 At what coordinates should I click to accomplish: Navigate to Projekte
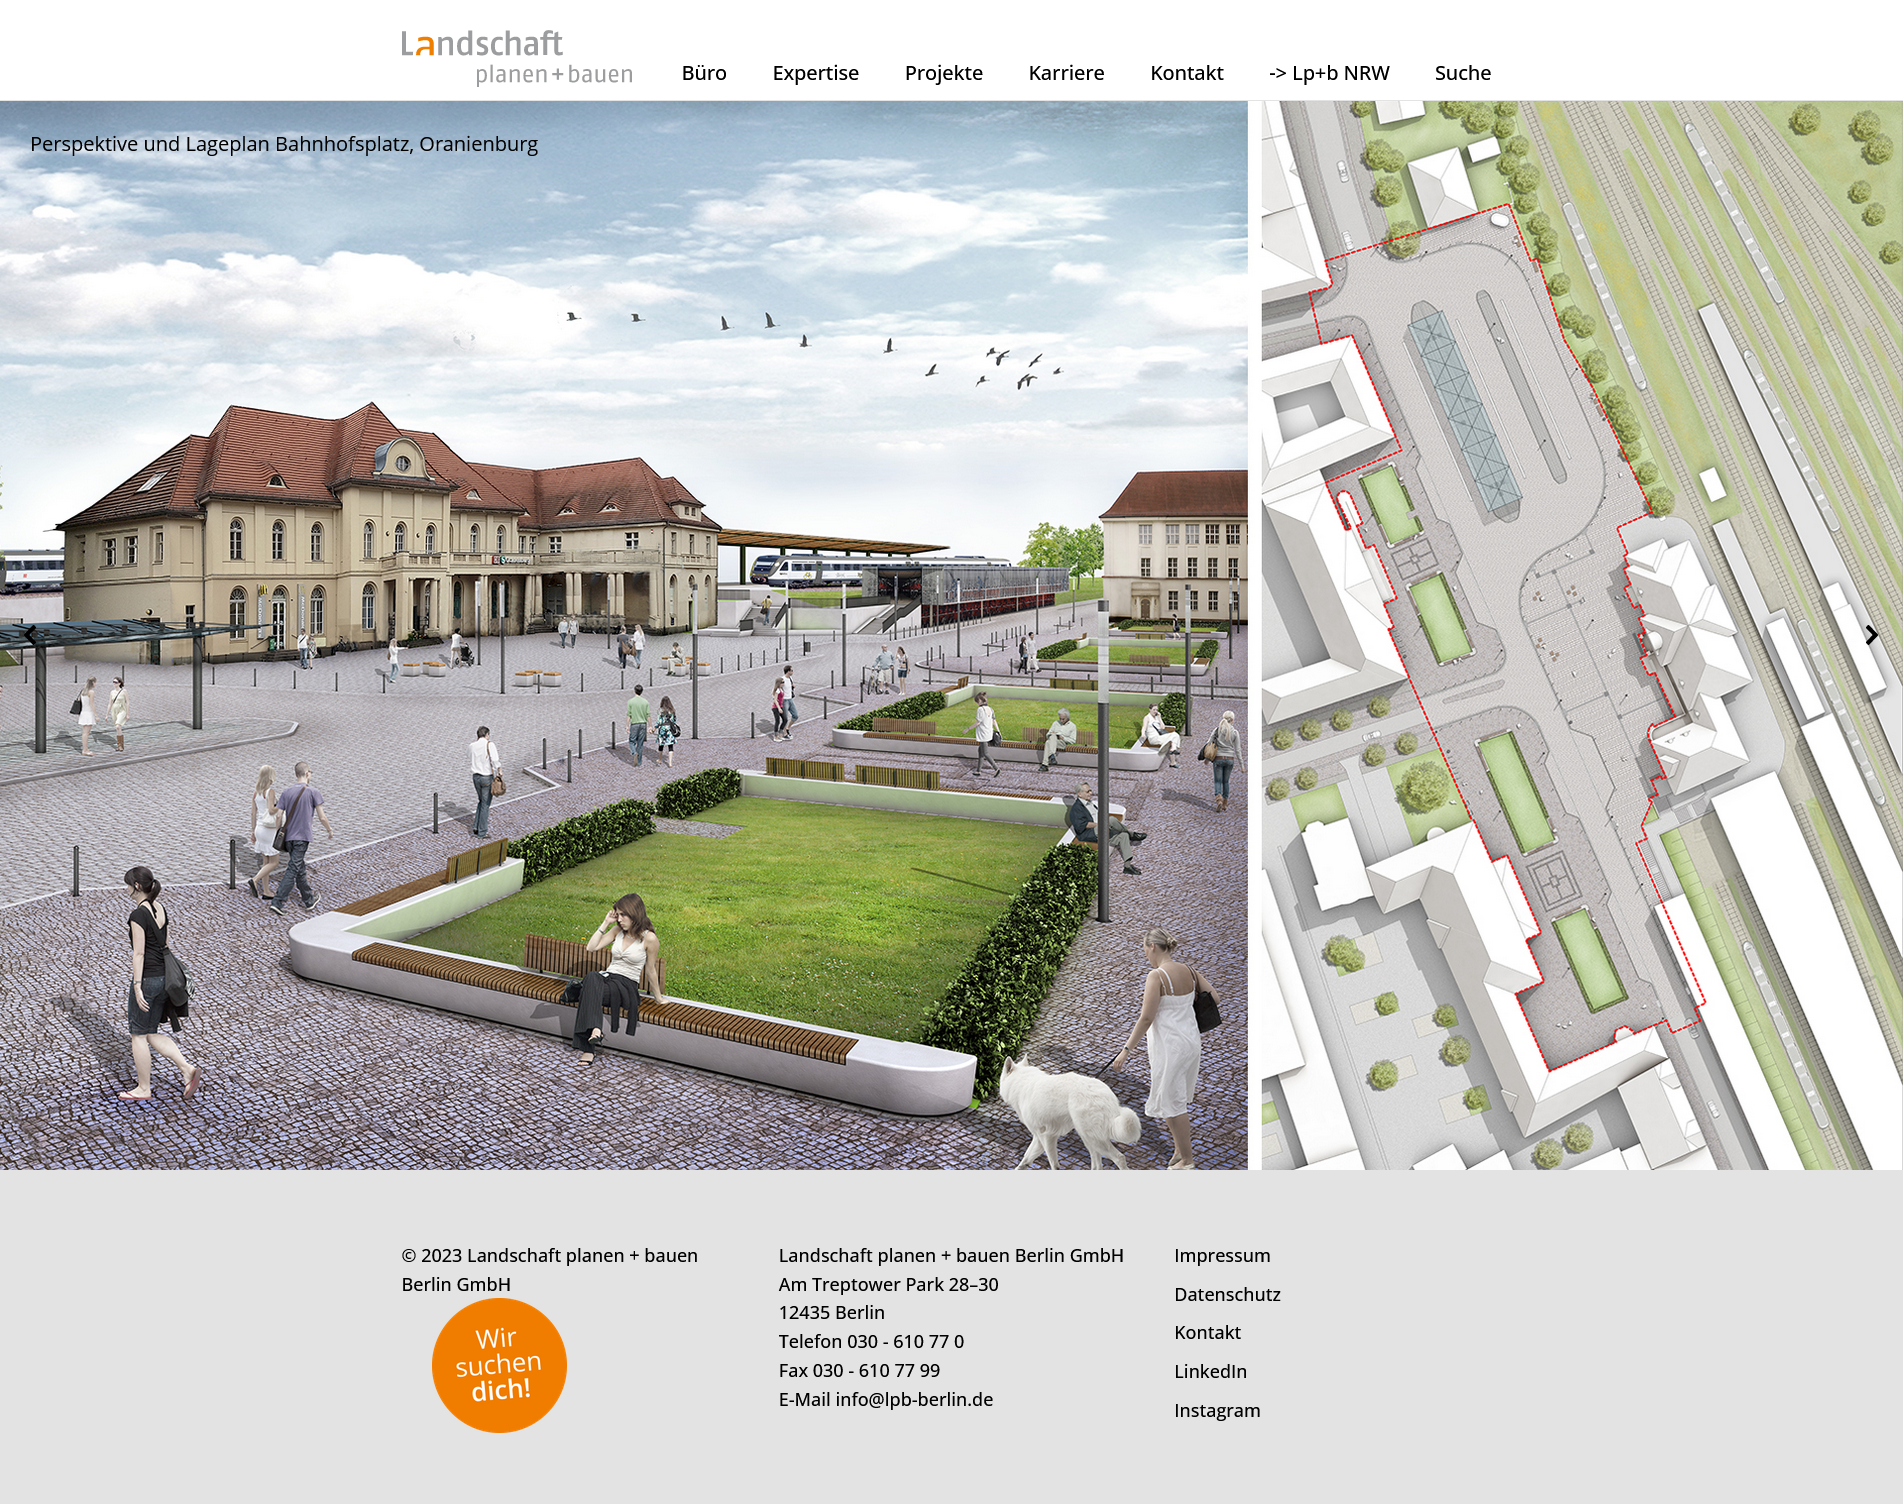[x=943, y=73]
